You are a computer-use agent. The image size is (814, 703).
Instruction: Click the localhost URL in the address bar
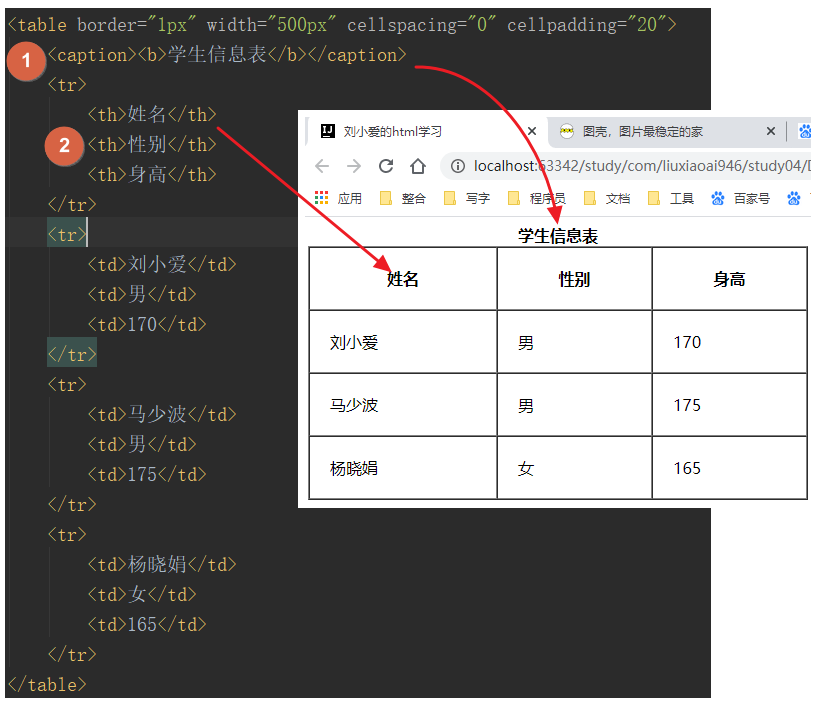[642, 166]
